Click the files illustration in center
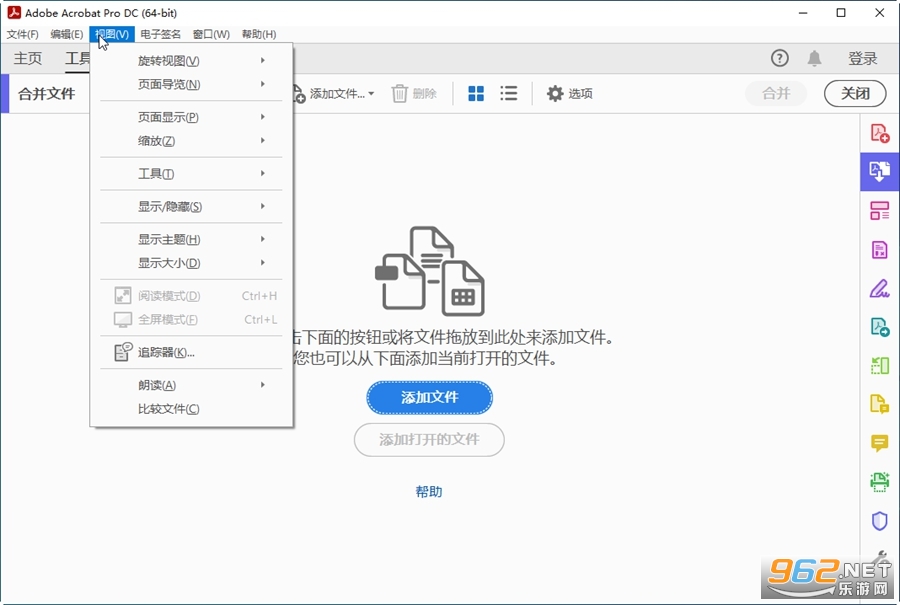This screenshot has height=605, width=900. (x=430, y=270)
